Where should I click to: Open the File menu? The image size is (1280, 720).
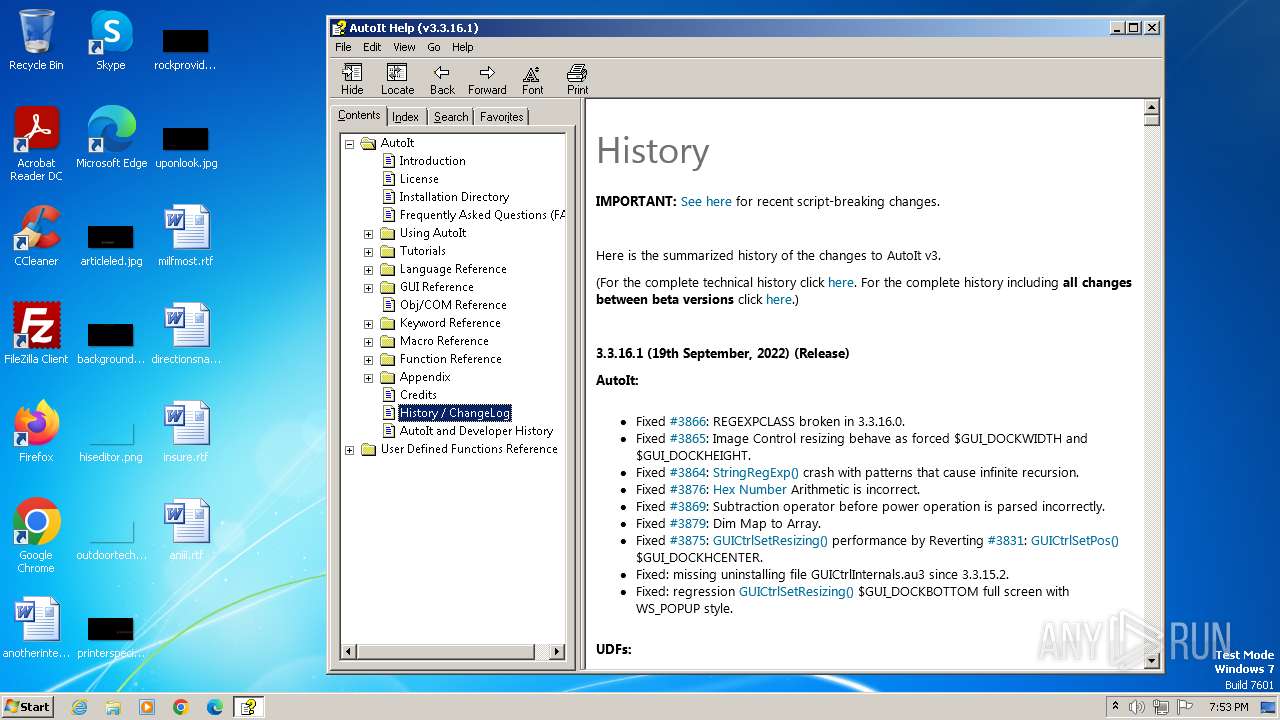coord(343,47)
